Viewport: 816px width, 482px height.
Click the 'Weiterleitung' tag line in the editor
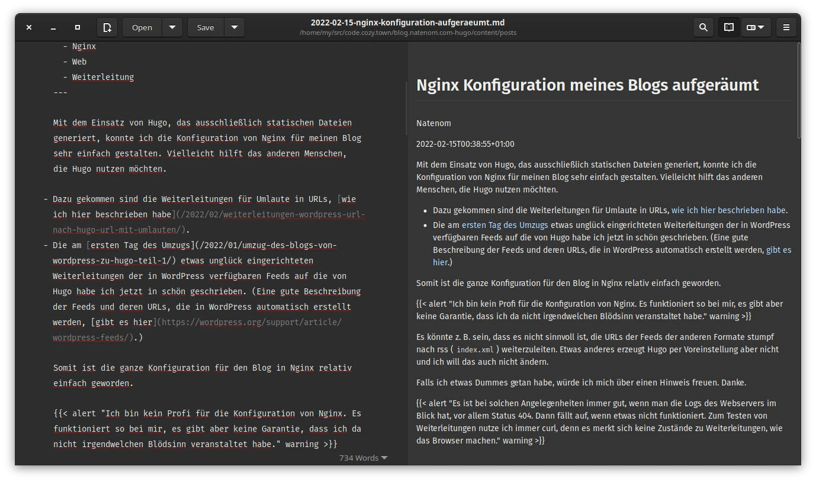click(103, 77)
